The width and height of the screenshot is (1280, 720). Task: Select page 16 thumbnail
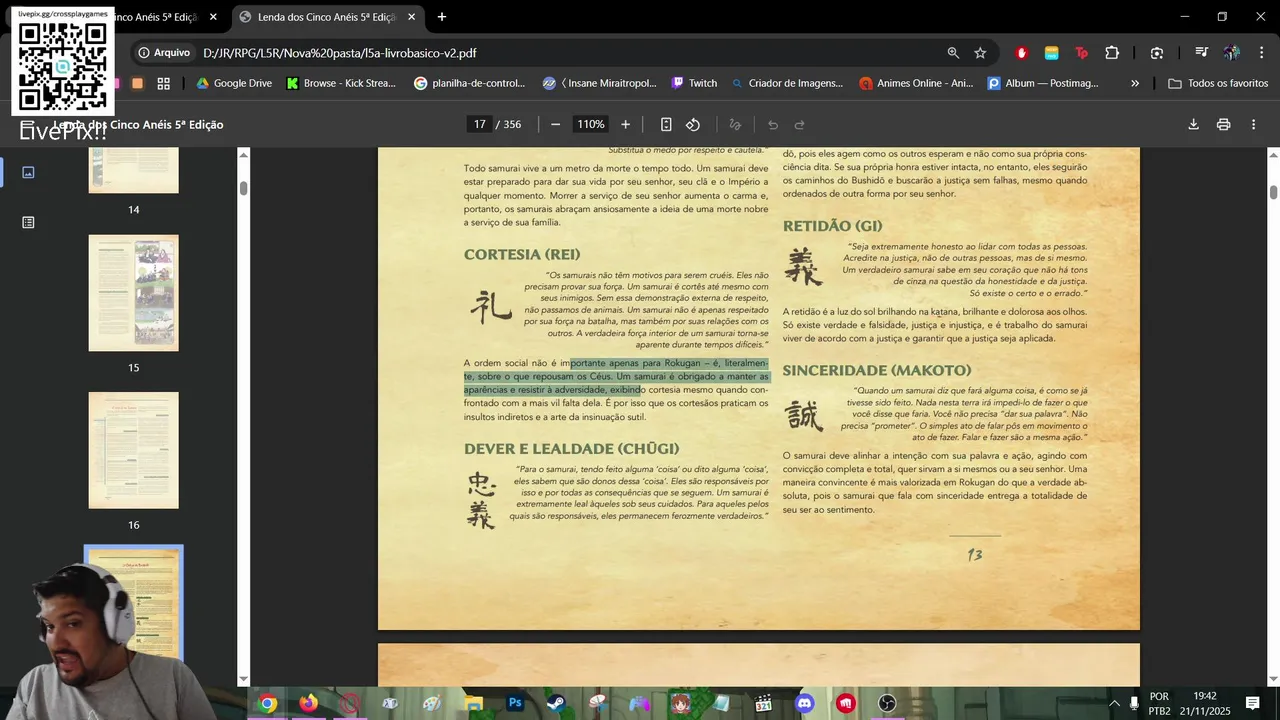click(133, 450)
